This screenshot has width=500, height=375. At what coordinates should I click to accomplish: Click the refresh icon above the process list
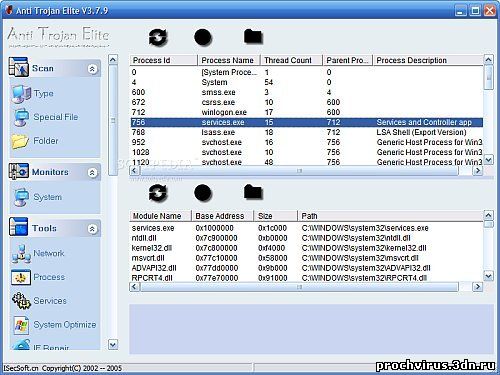click(x=157, y=37)
